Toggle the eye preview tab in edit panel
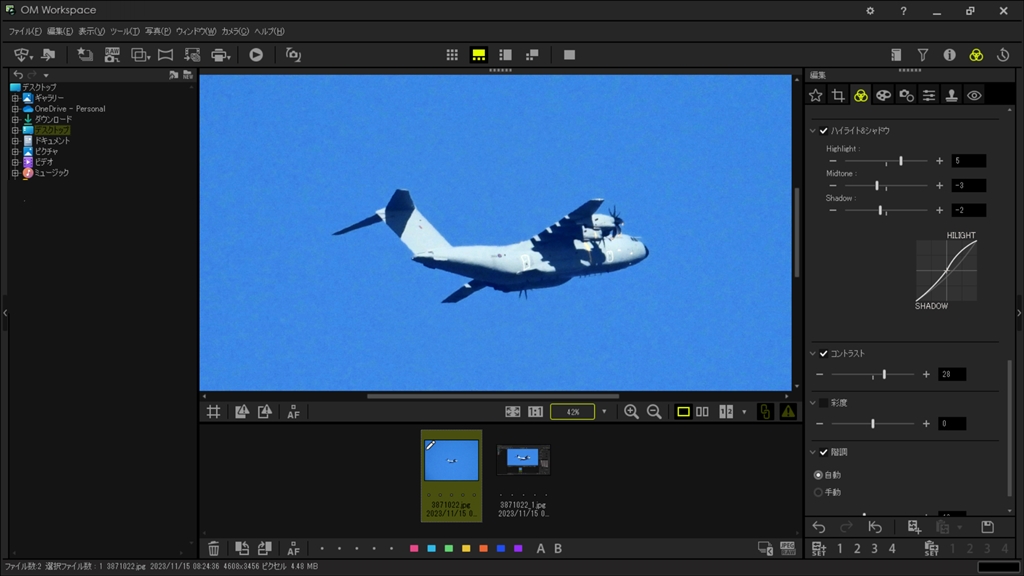 click(x=974, y=95)
